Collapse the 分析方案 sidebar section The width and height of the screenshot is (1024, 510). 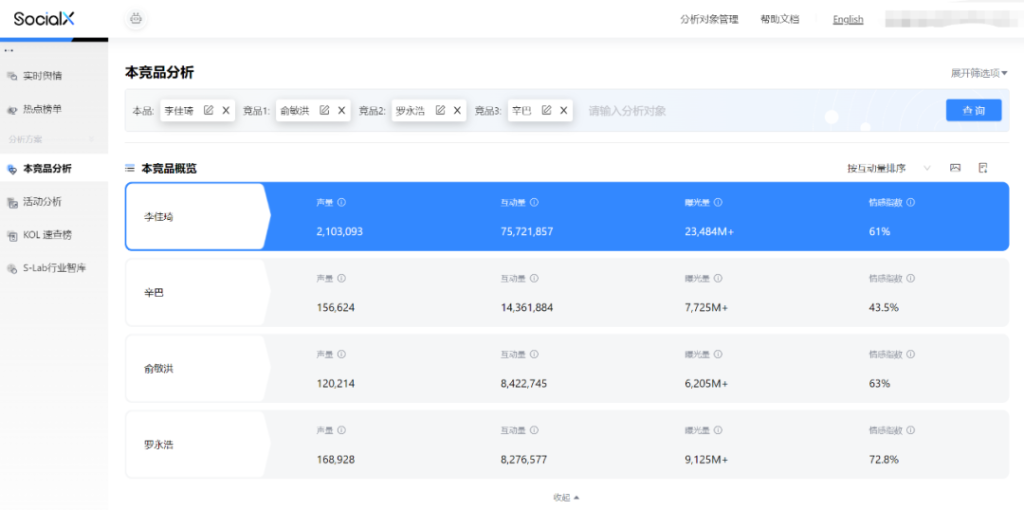coord(91,139)
